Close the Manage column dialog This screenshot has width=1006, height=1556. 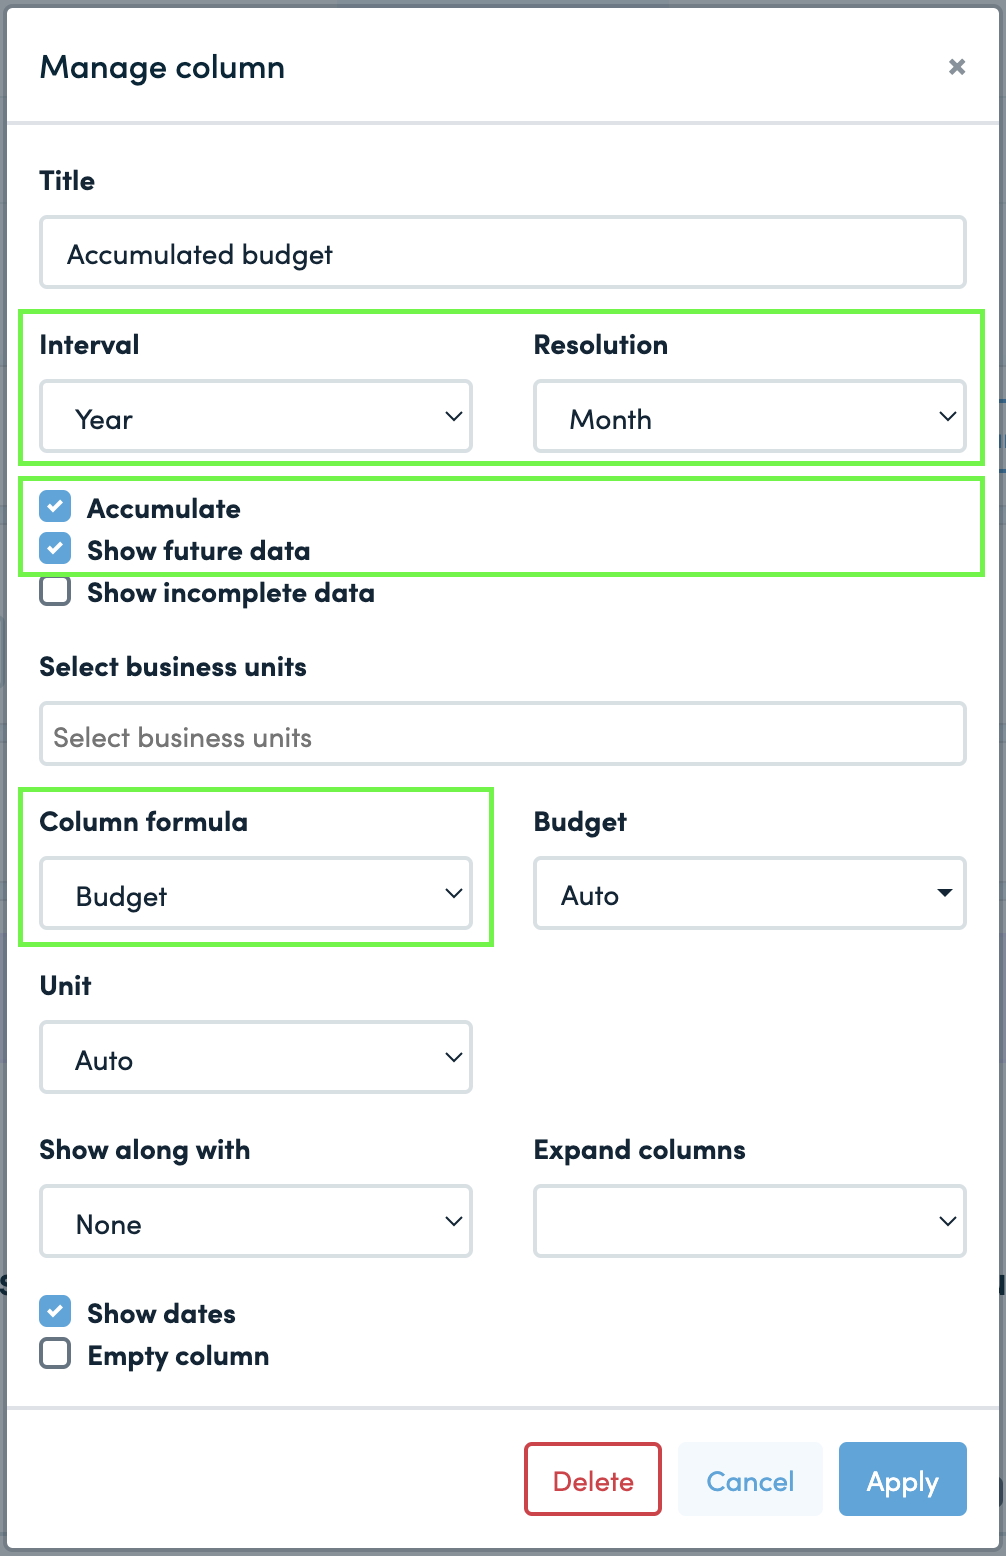[x=957, y=67]
